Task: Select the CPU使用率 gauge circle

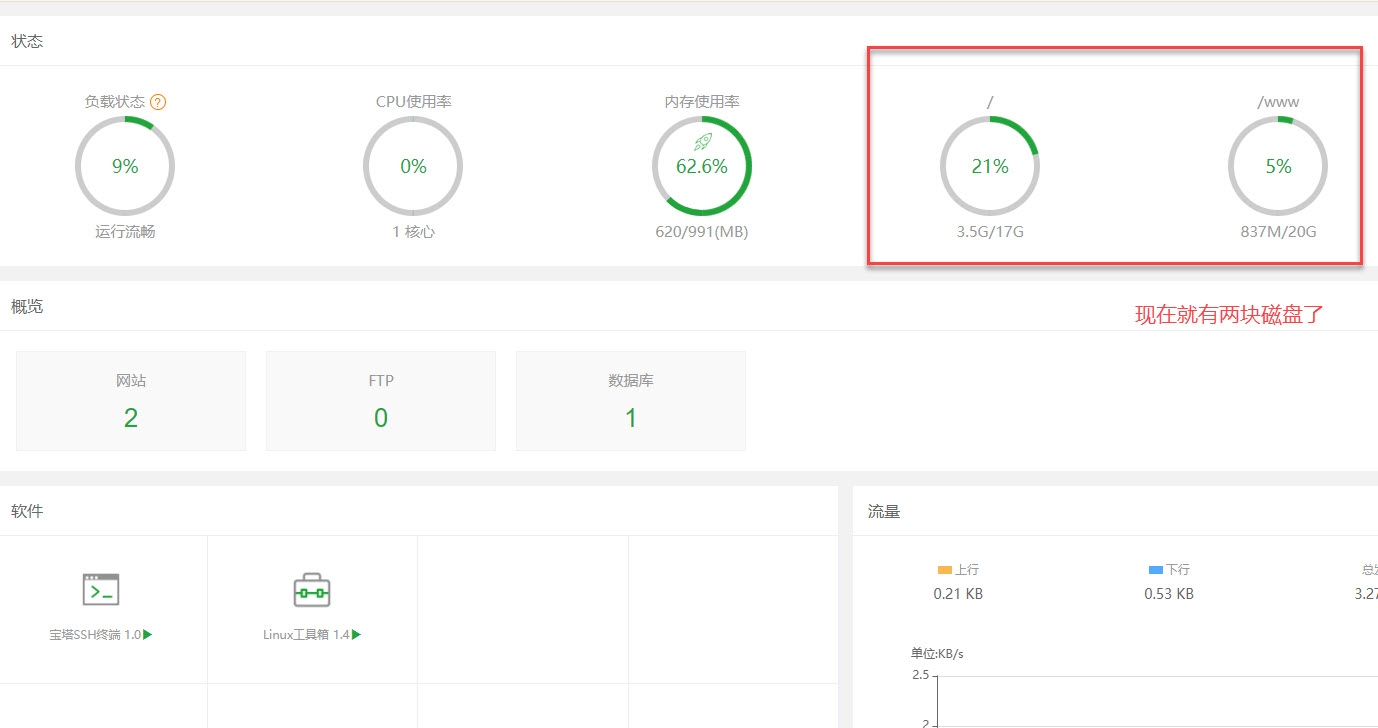Action: [412, 166]
